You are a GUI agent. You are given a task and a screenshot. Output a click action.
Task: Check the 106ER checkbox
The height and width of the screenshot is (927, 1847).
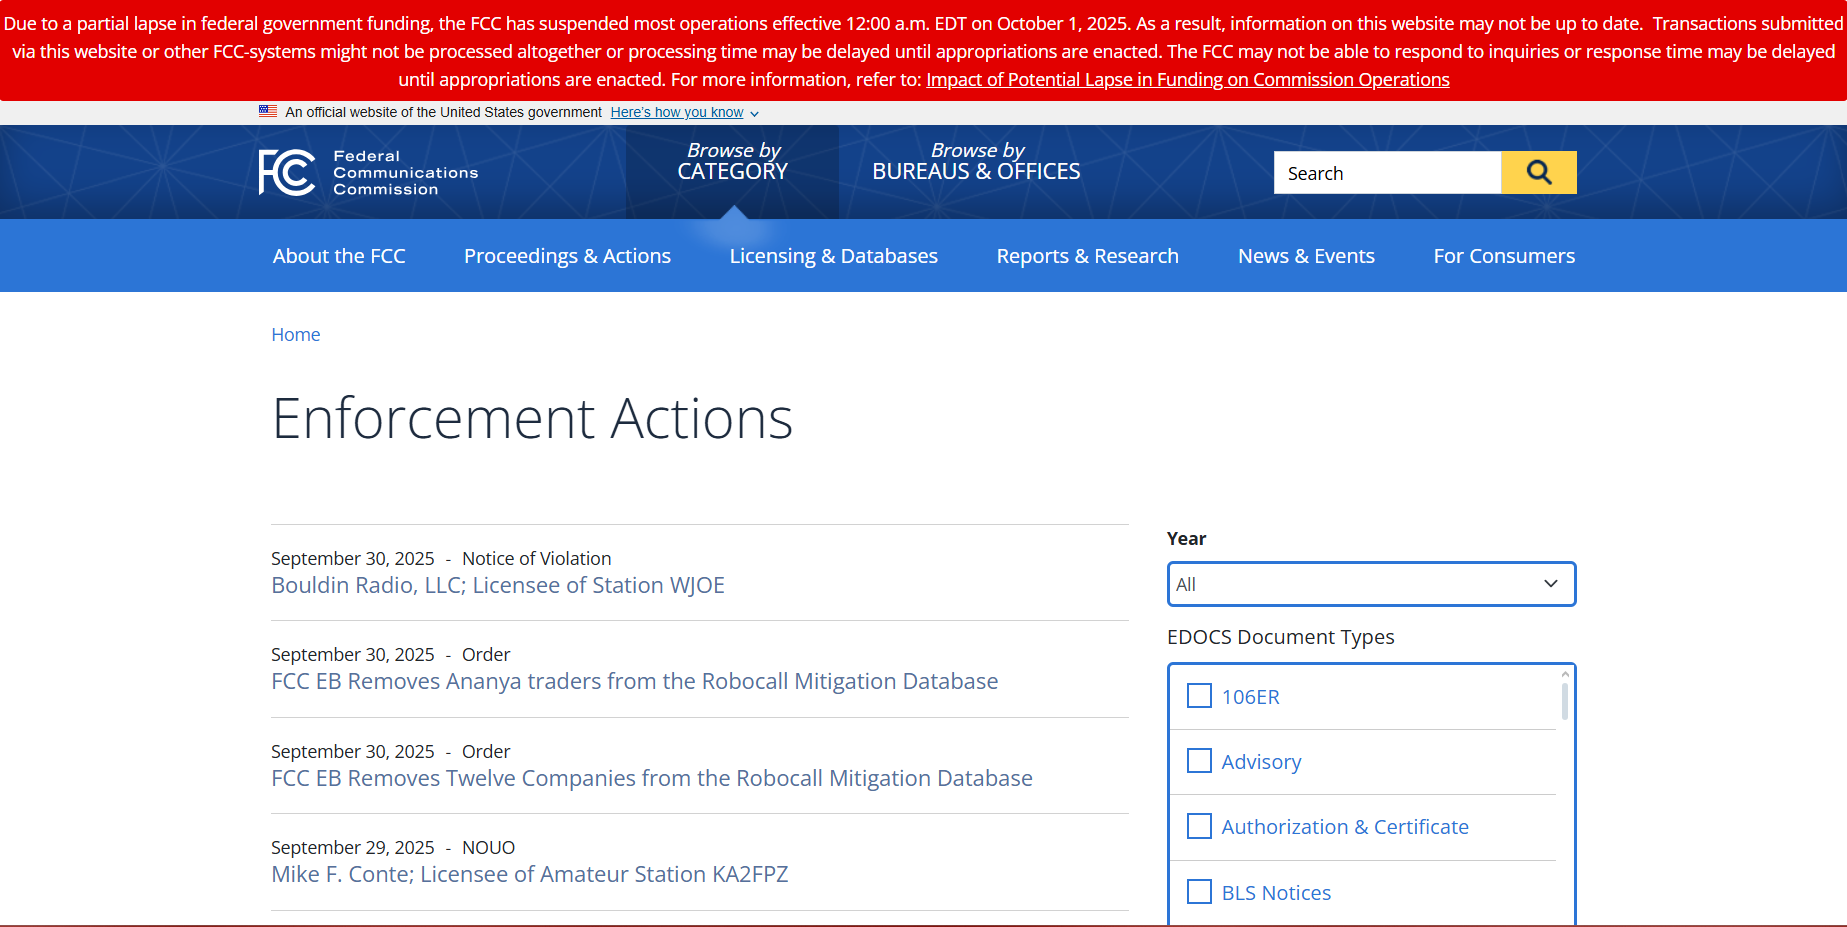pos(1199,696)
